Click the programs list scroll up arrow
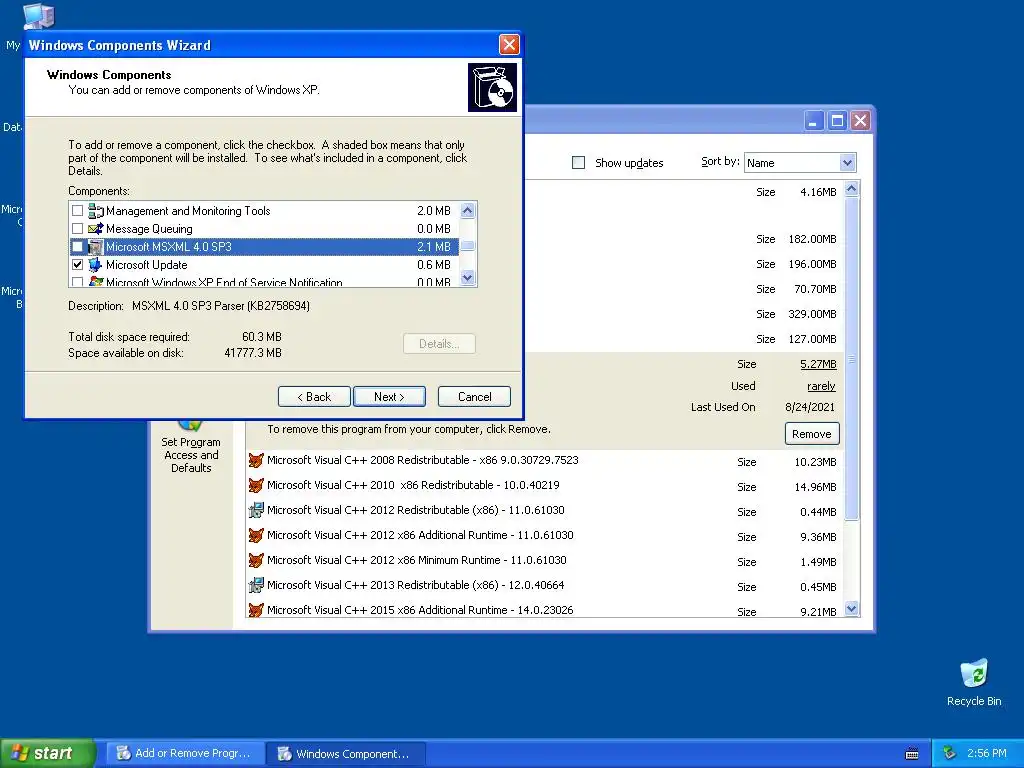This screenshot has width=1024, height=768. [x=851, y=189]
